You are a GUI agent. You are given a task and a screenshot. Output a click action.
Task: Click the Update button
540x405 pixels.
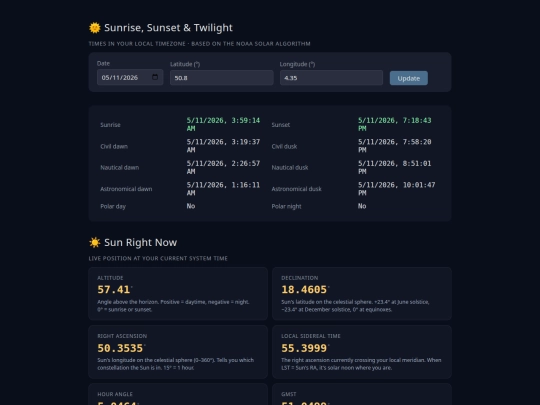point(409,78)
